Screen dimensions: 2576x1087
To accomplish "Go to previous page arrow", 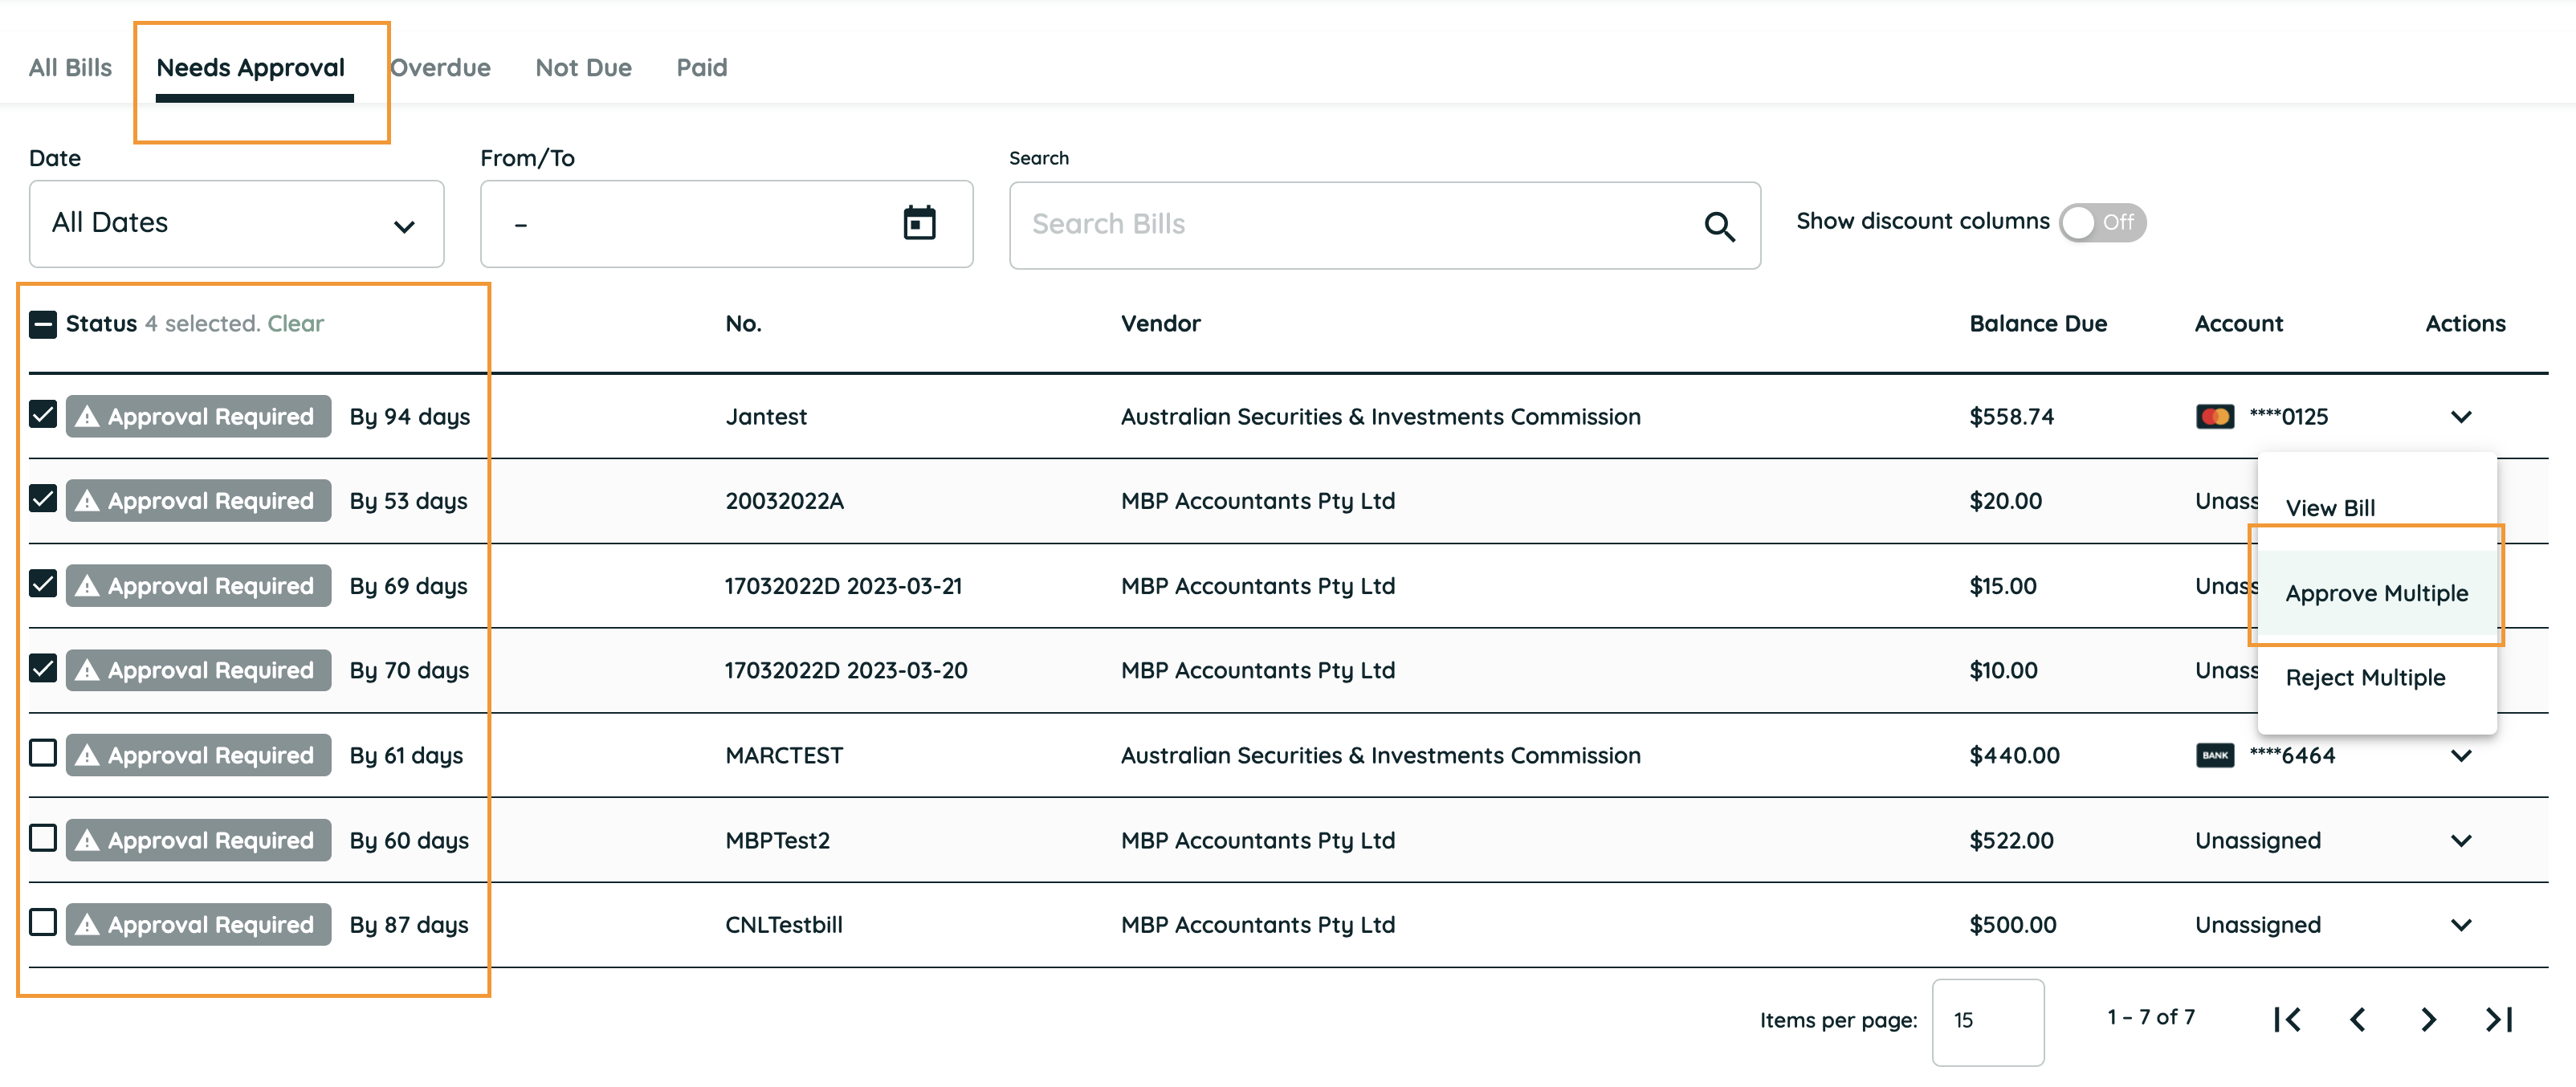I will pyautogui.click(x=2358, y=1019).
